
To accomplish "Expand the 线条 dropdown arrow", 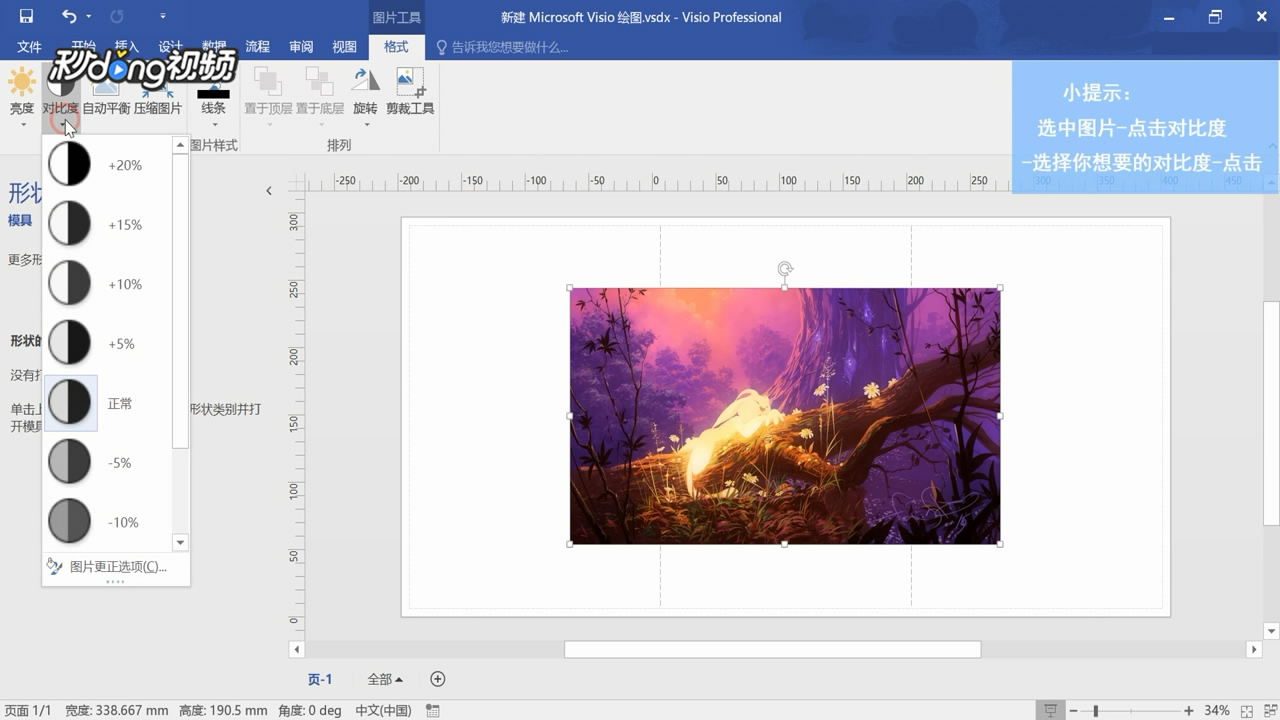I will pos(213,125).
